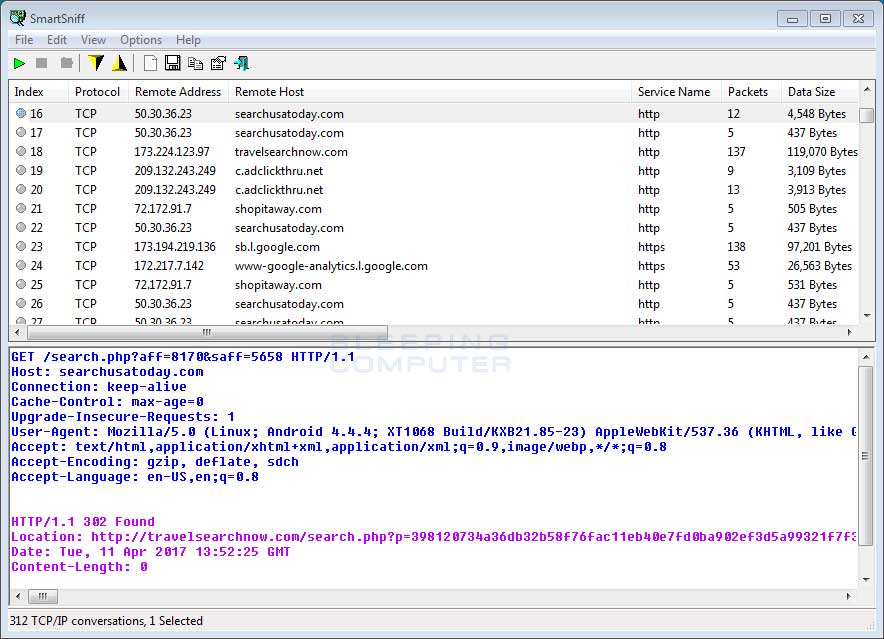Open the Help menu
The image size is (884, 639).
(x=188, y=40)
